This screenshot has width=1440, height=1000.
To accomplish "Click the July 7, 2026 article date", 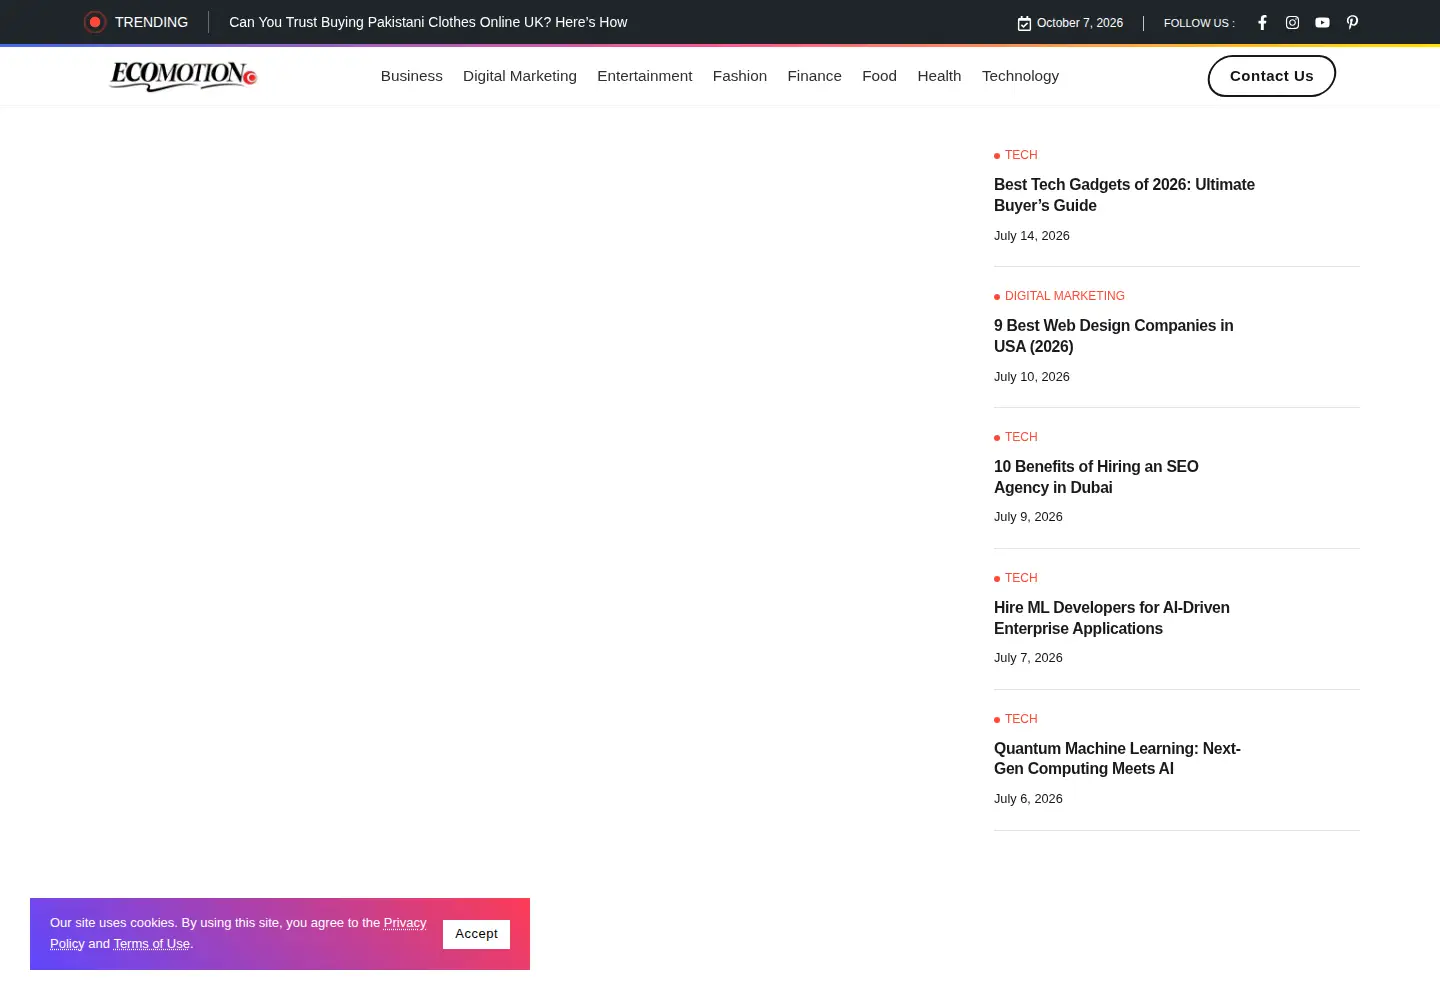I will point(1028,658).
